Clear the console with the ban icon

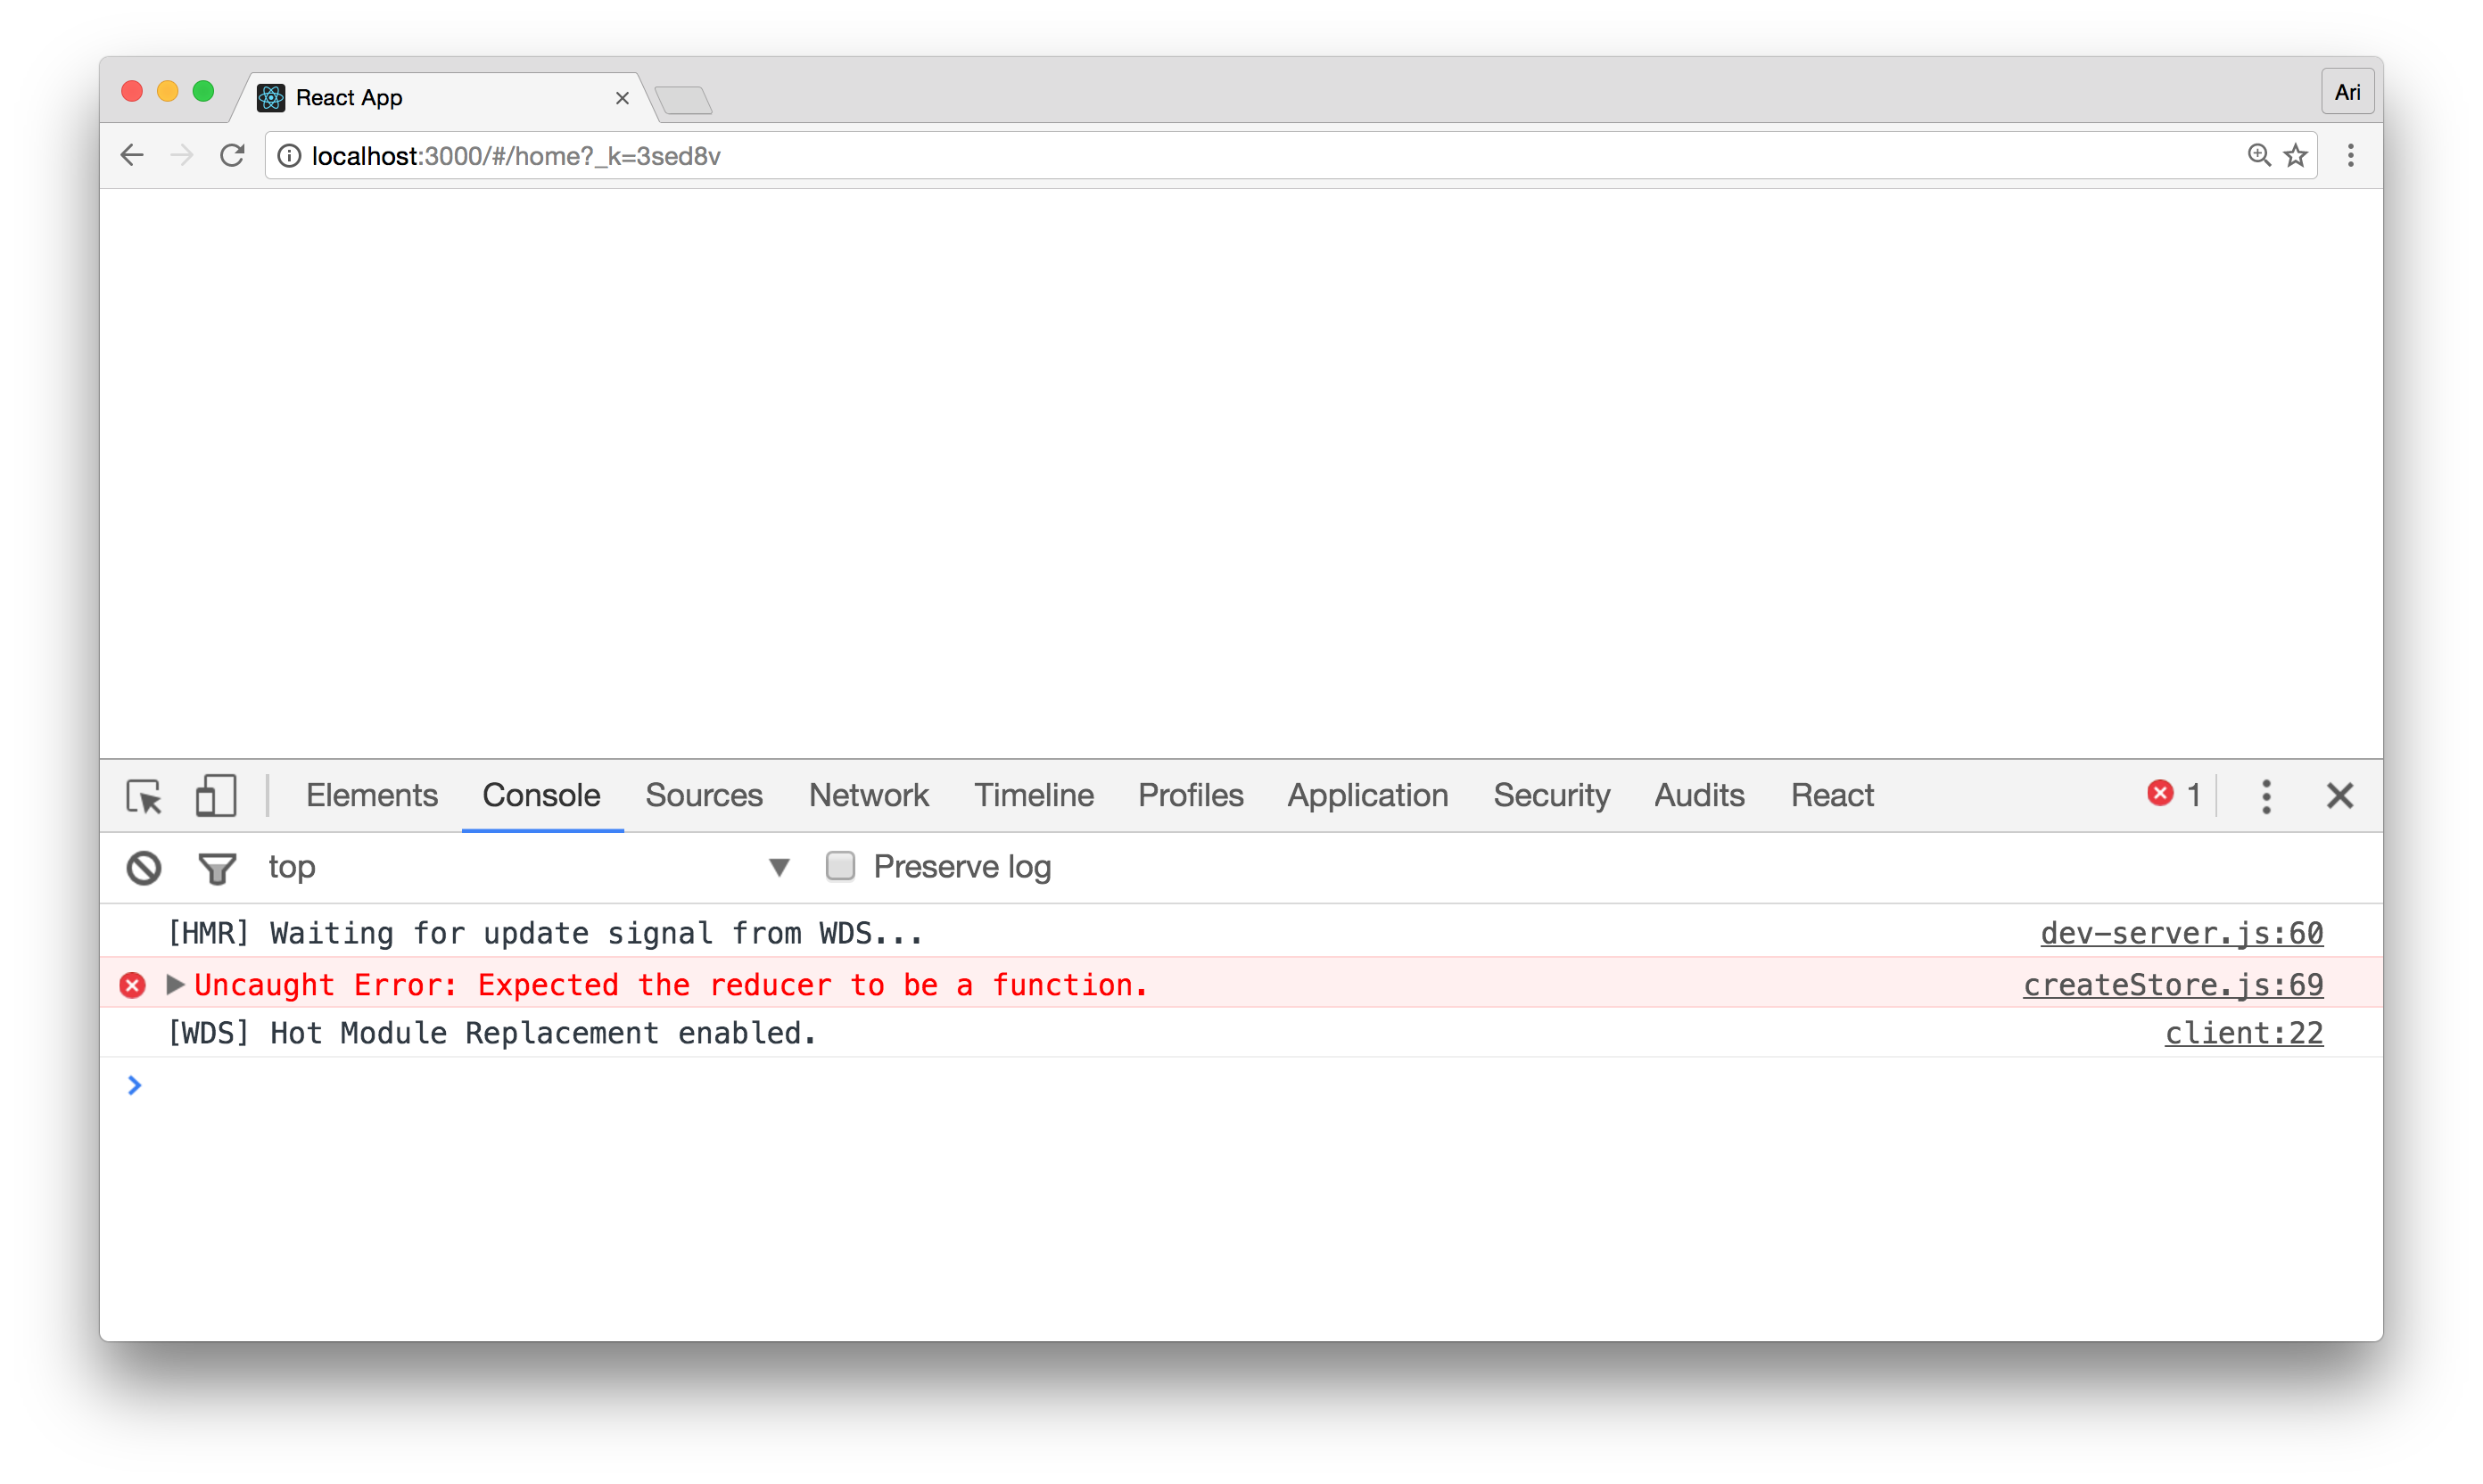click(144, 868)
